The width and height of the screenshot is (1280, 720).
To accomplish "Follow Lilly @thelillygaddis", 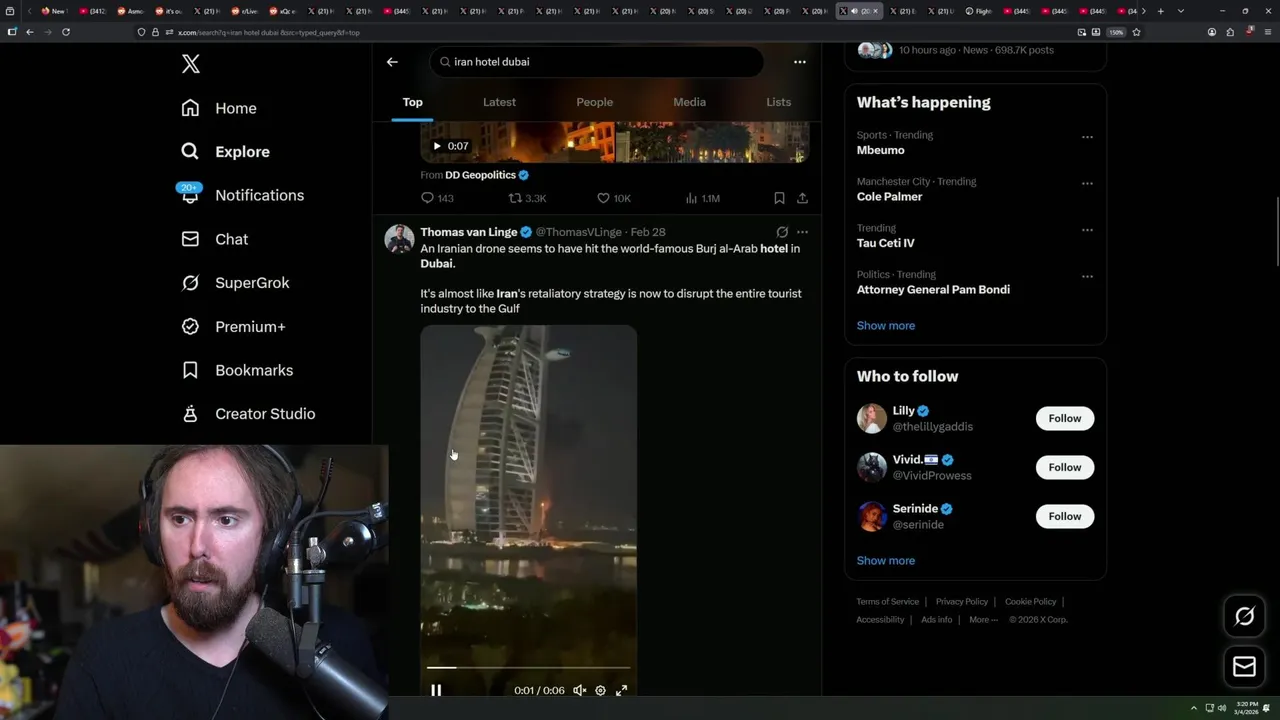I will 1064,418.
